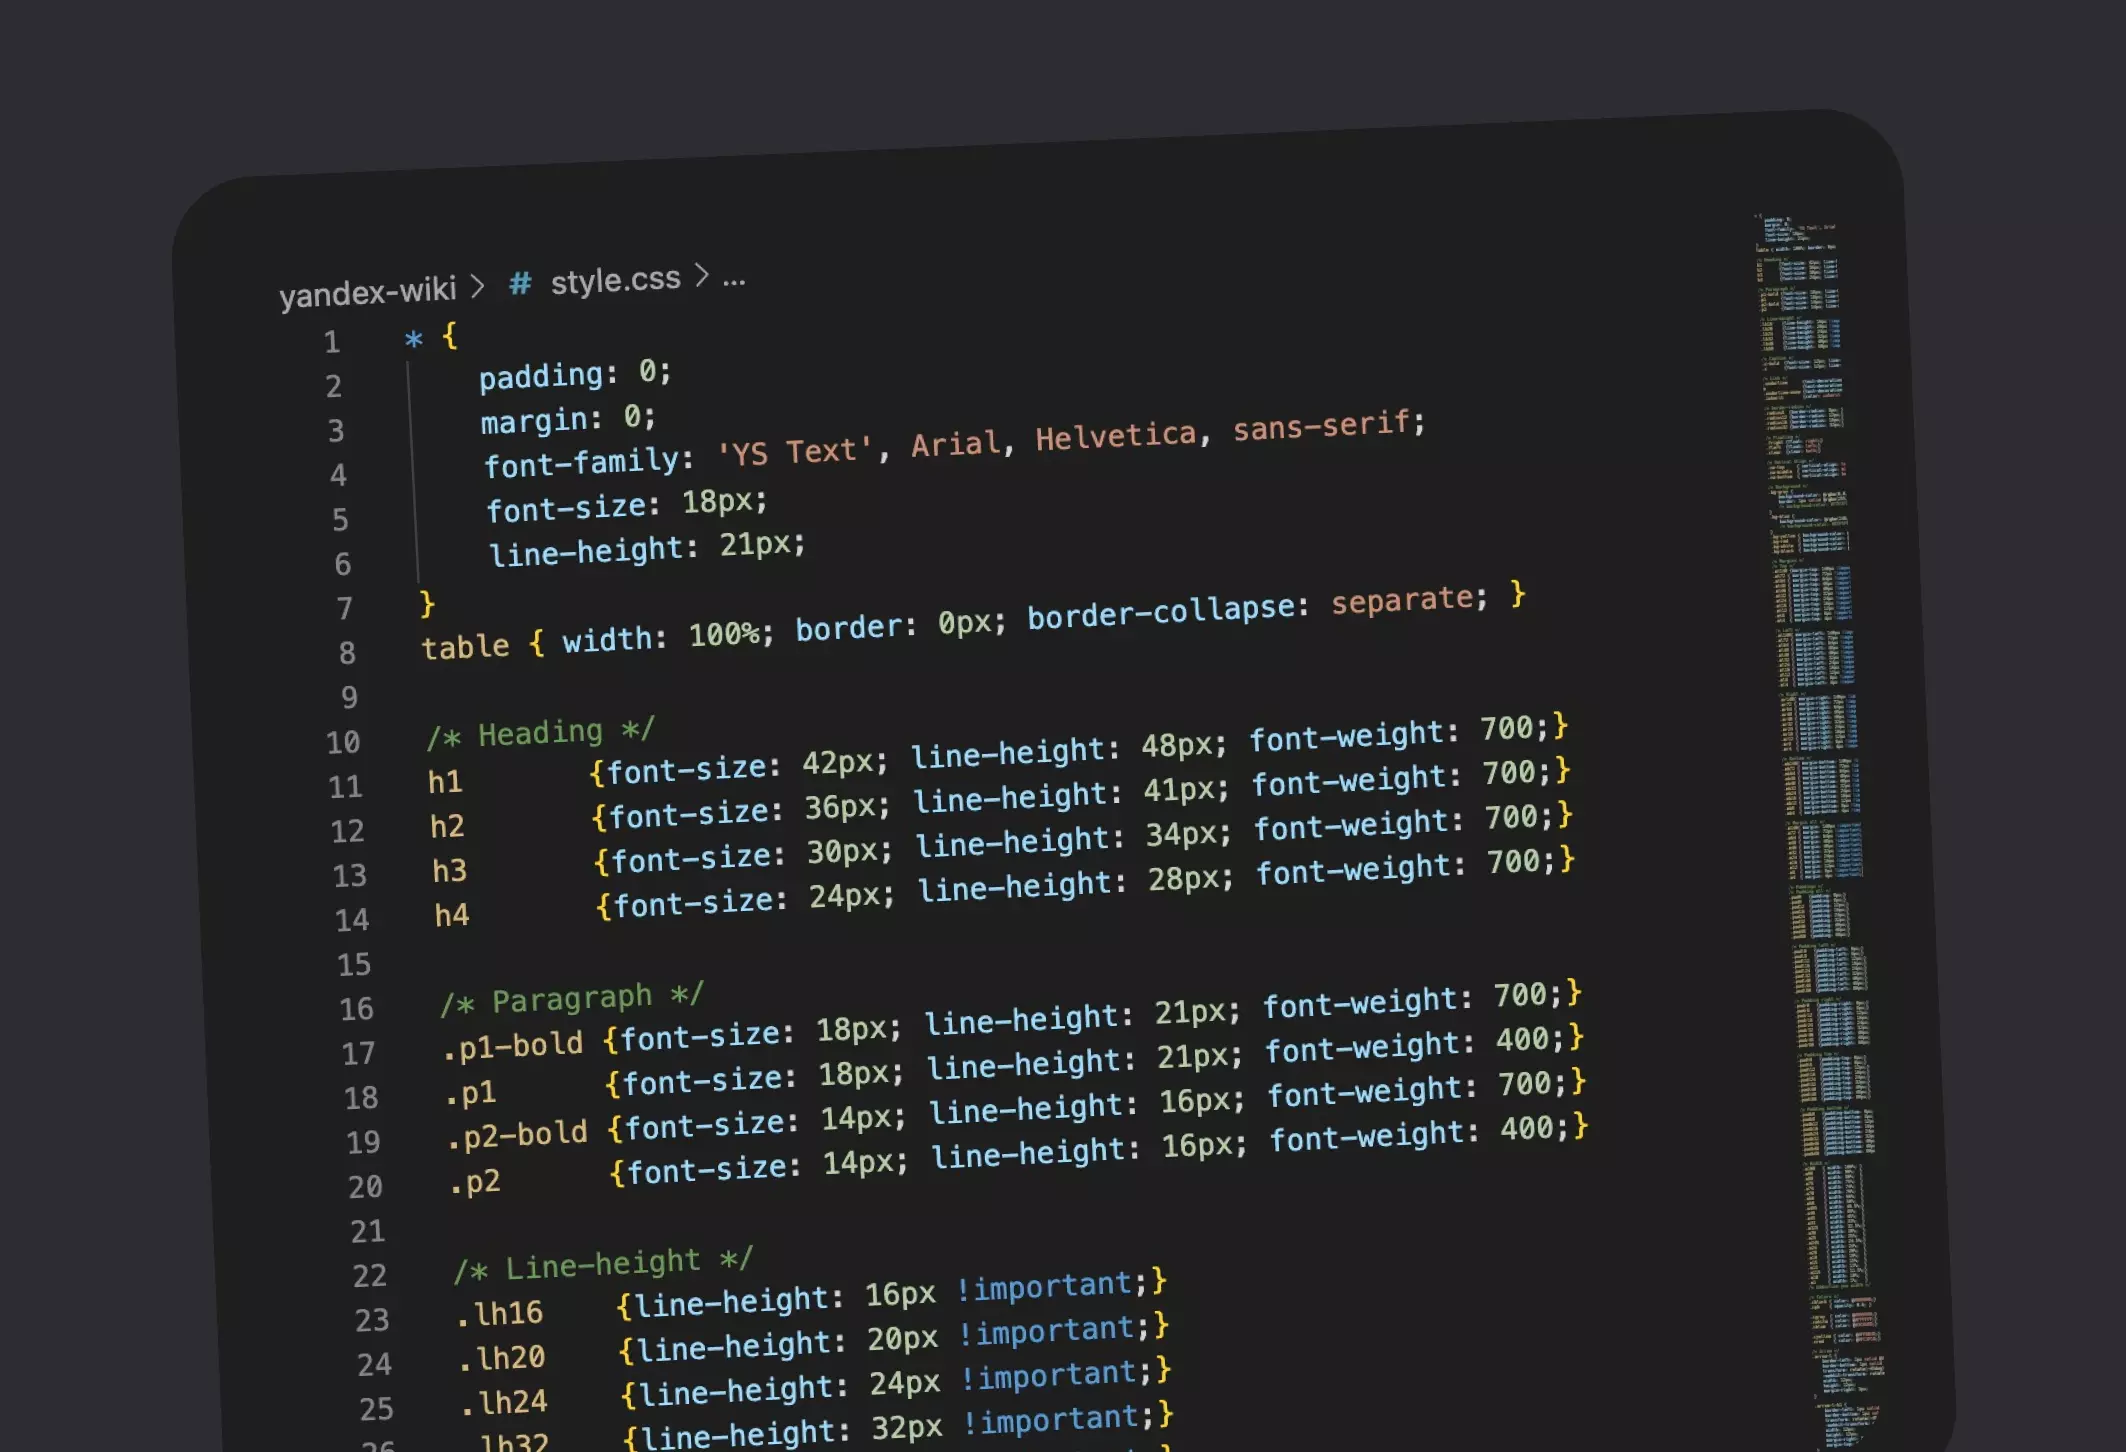Place cursor on the Paragraph comment

[571, 999]
